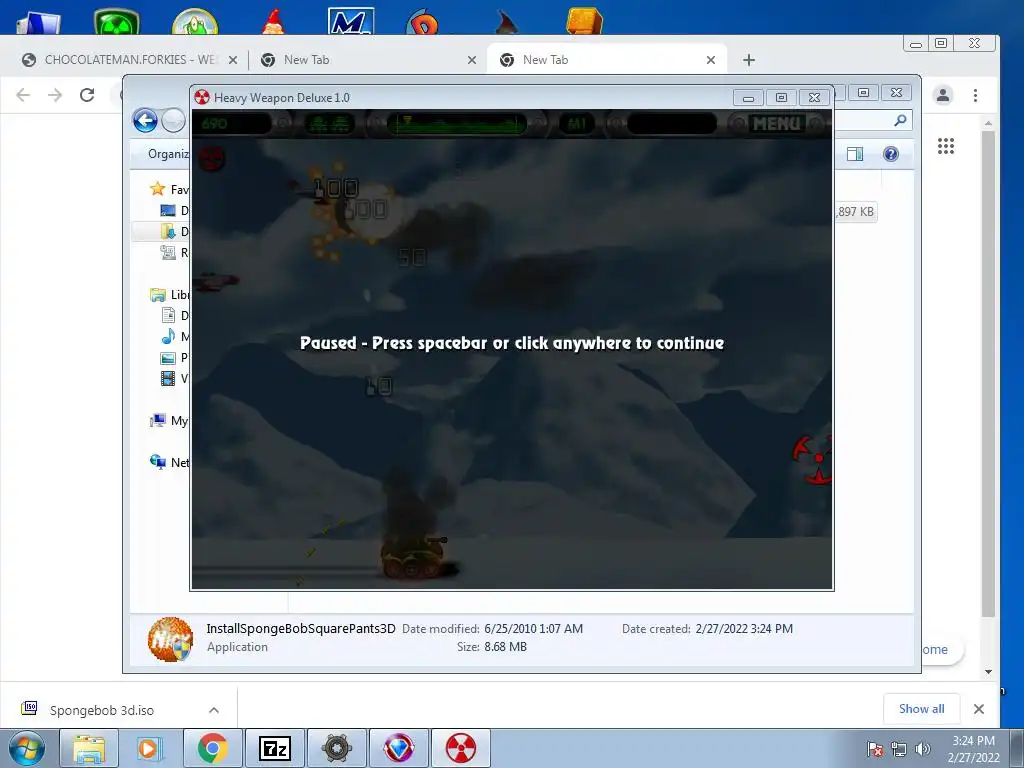Select the Desktop favorite item
Viewport: 1024px width, 768px height.
(x=174, y=210)
